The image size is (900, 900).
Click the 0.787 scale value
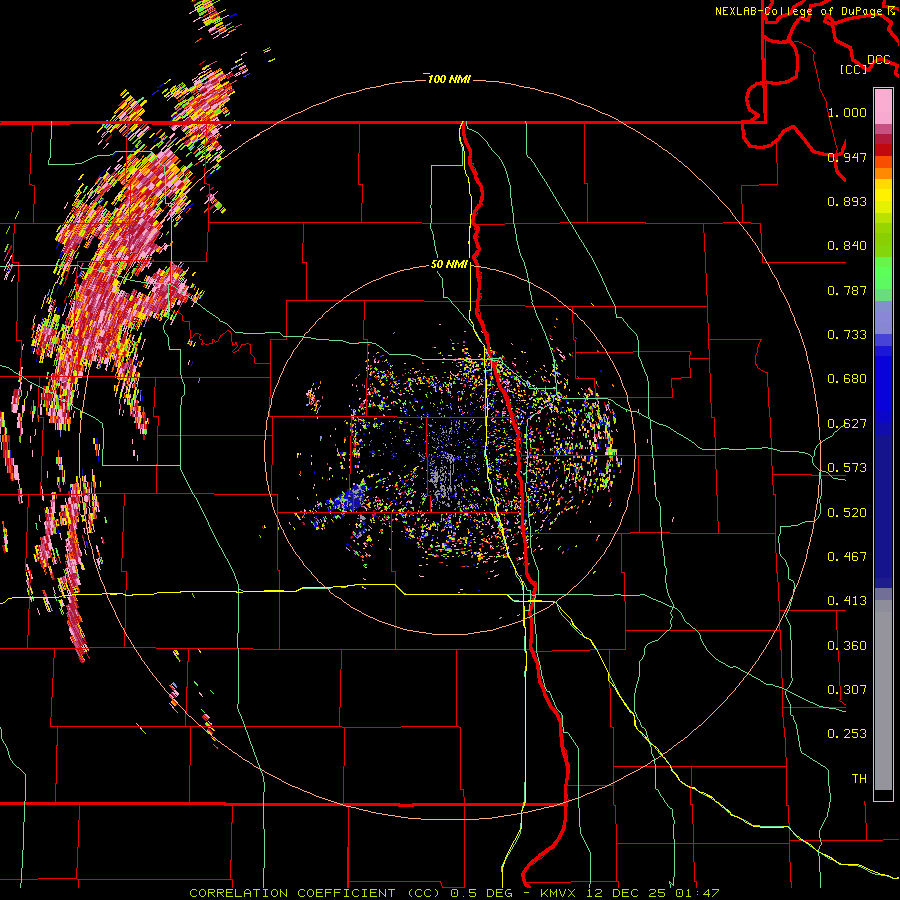pos(847,290)
